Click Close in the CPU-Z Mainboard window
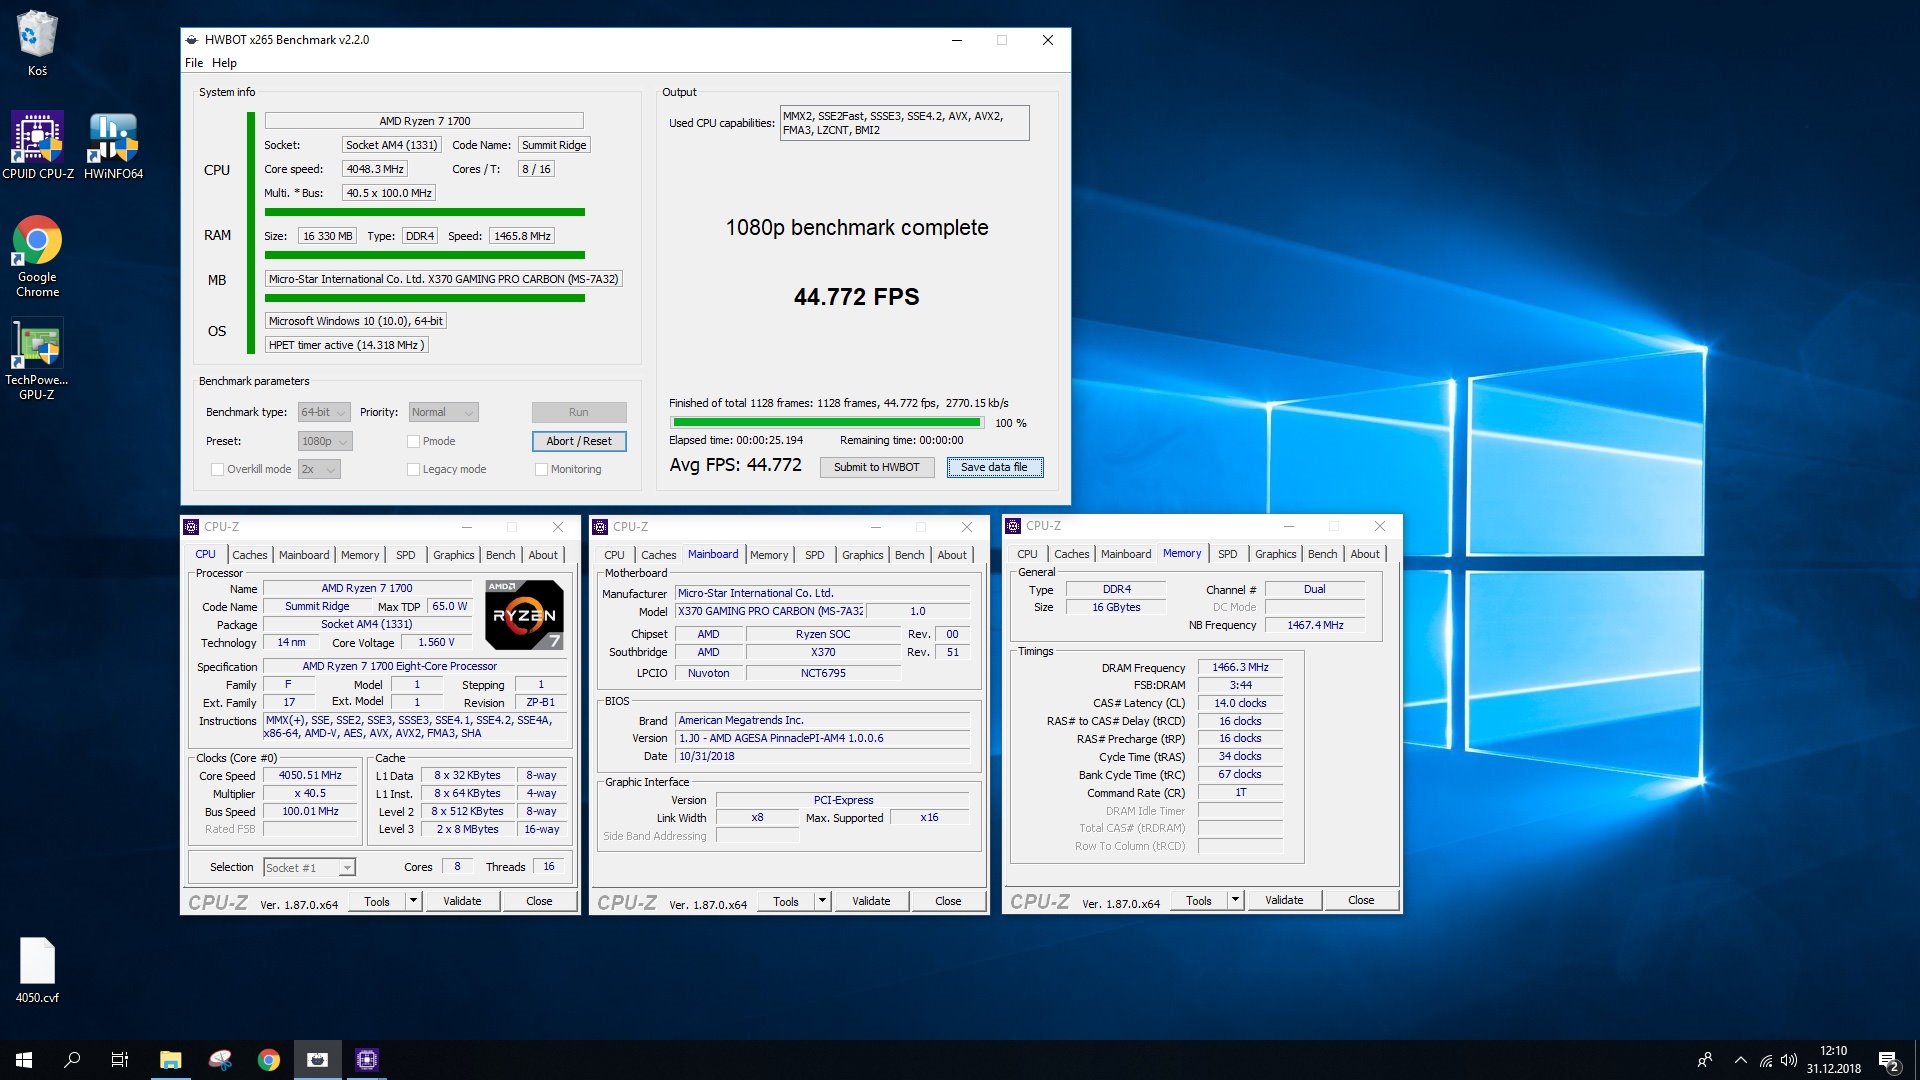This screenshot has width=1920, height=1080. tap(948, 901)
